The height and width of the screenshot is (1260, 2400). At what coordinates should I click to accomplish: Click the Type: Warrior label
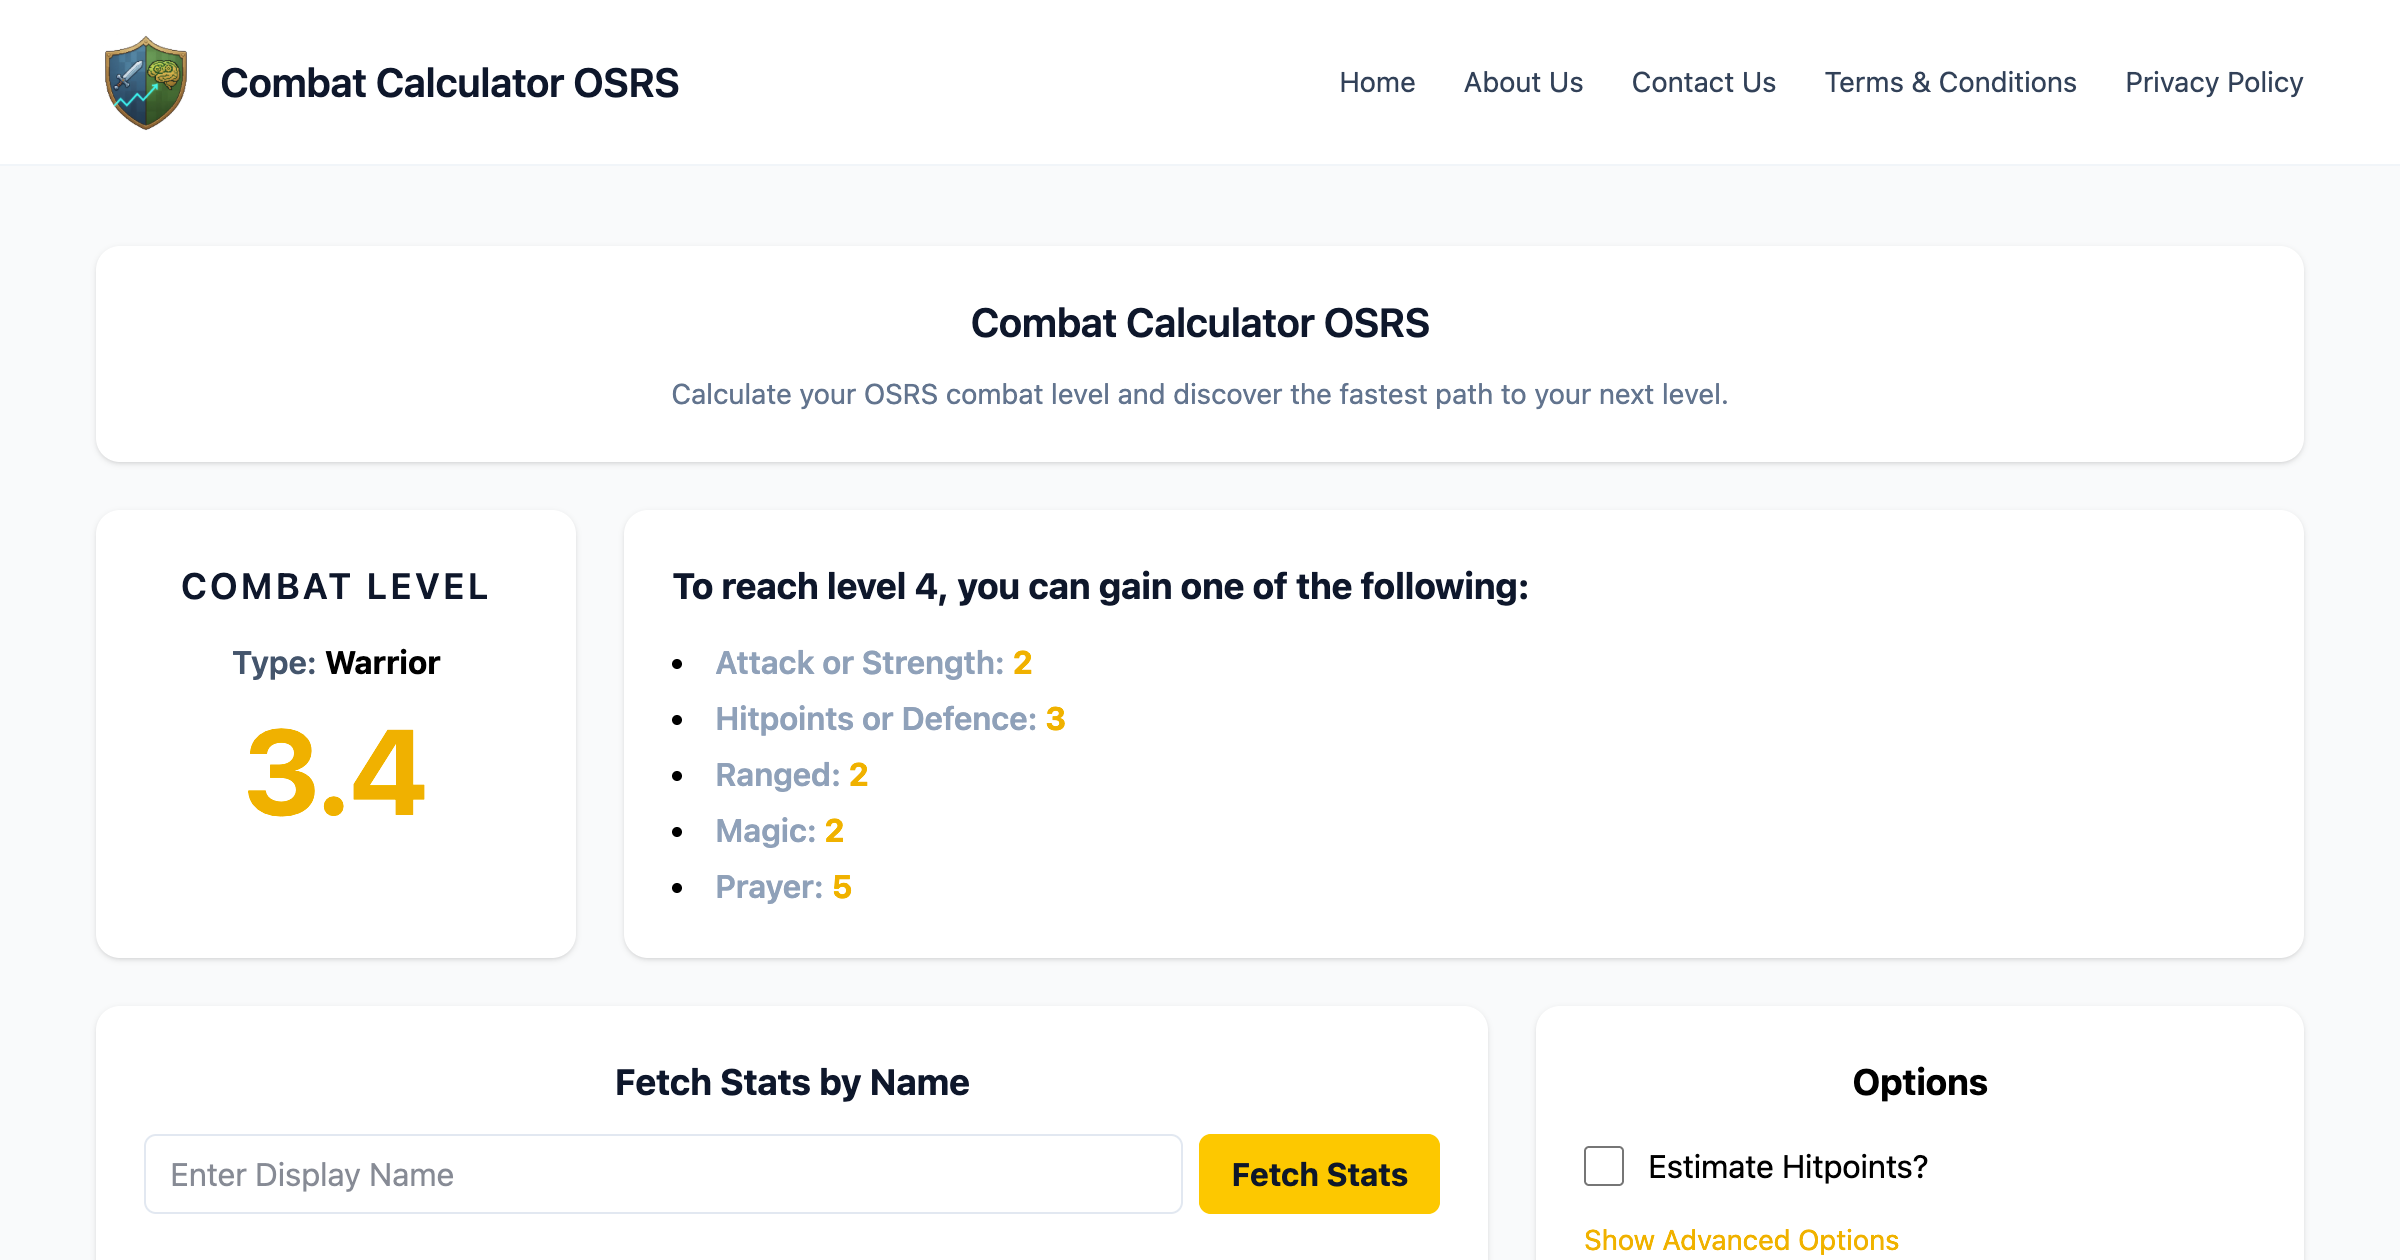(336, 663)
